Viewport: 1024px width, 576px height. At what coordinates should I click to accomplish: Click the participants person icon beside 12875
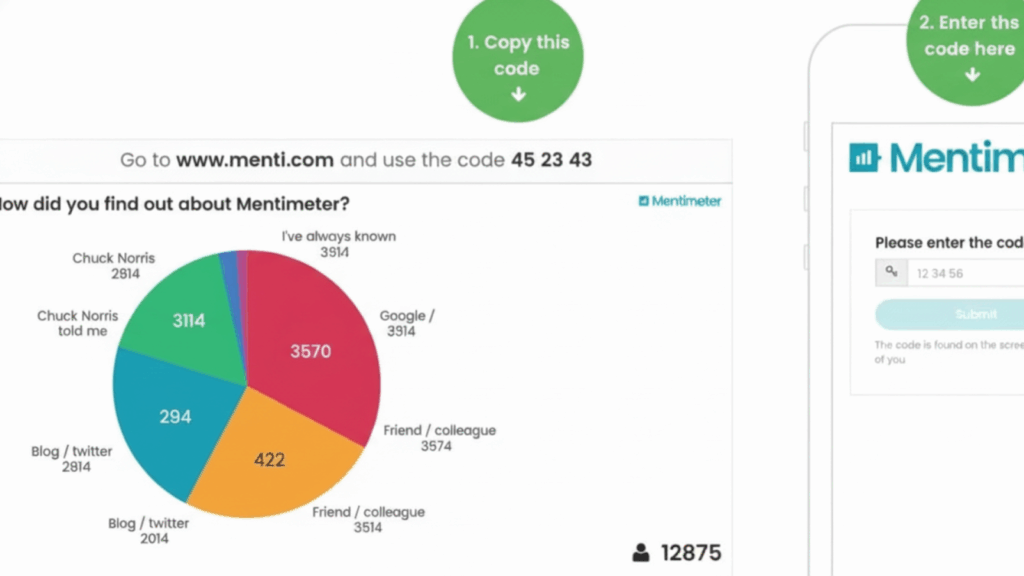point(640,552)
